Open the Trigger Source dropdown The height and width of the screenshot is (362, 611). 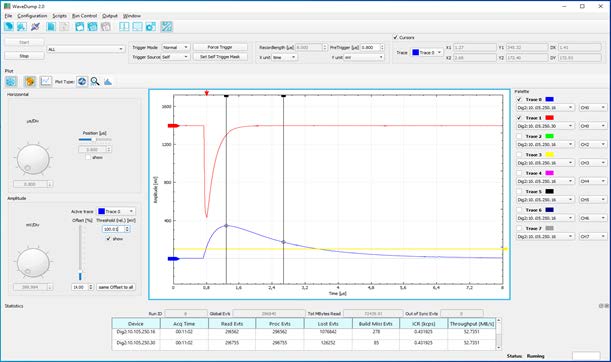(176, 57)
